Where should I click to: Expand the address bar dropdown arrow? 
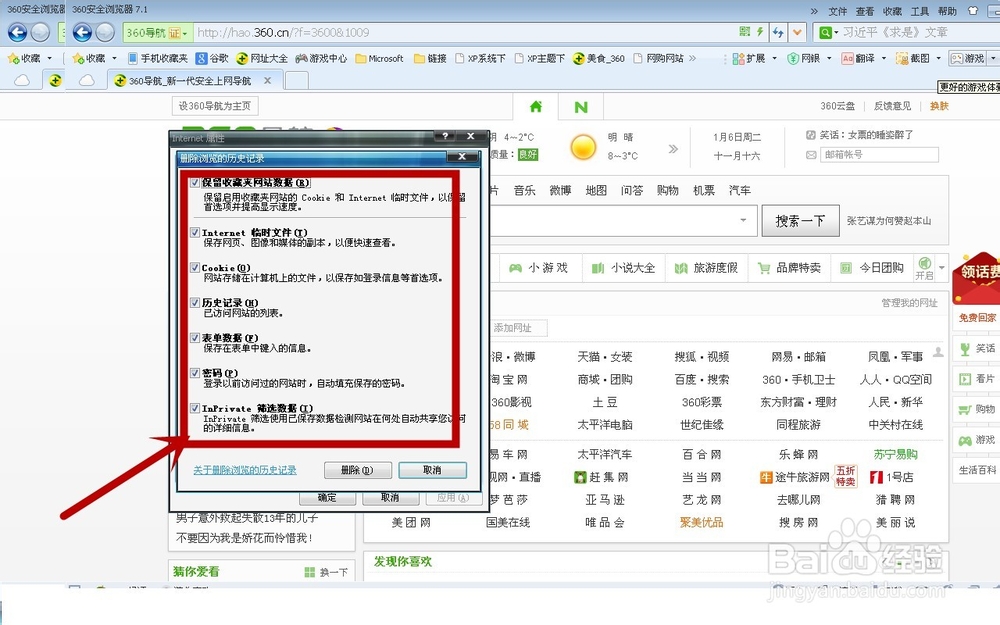[x=797, y=32]
